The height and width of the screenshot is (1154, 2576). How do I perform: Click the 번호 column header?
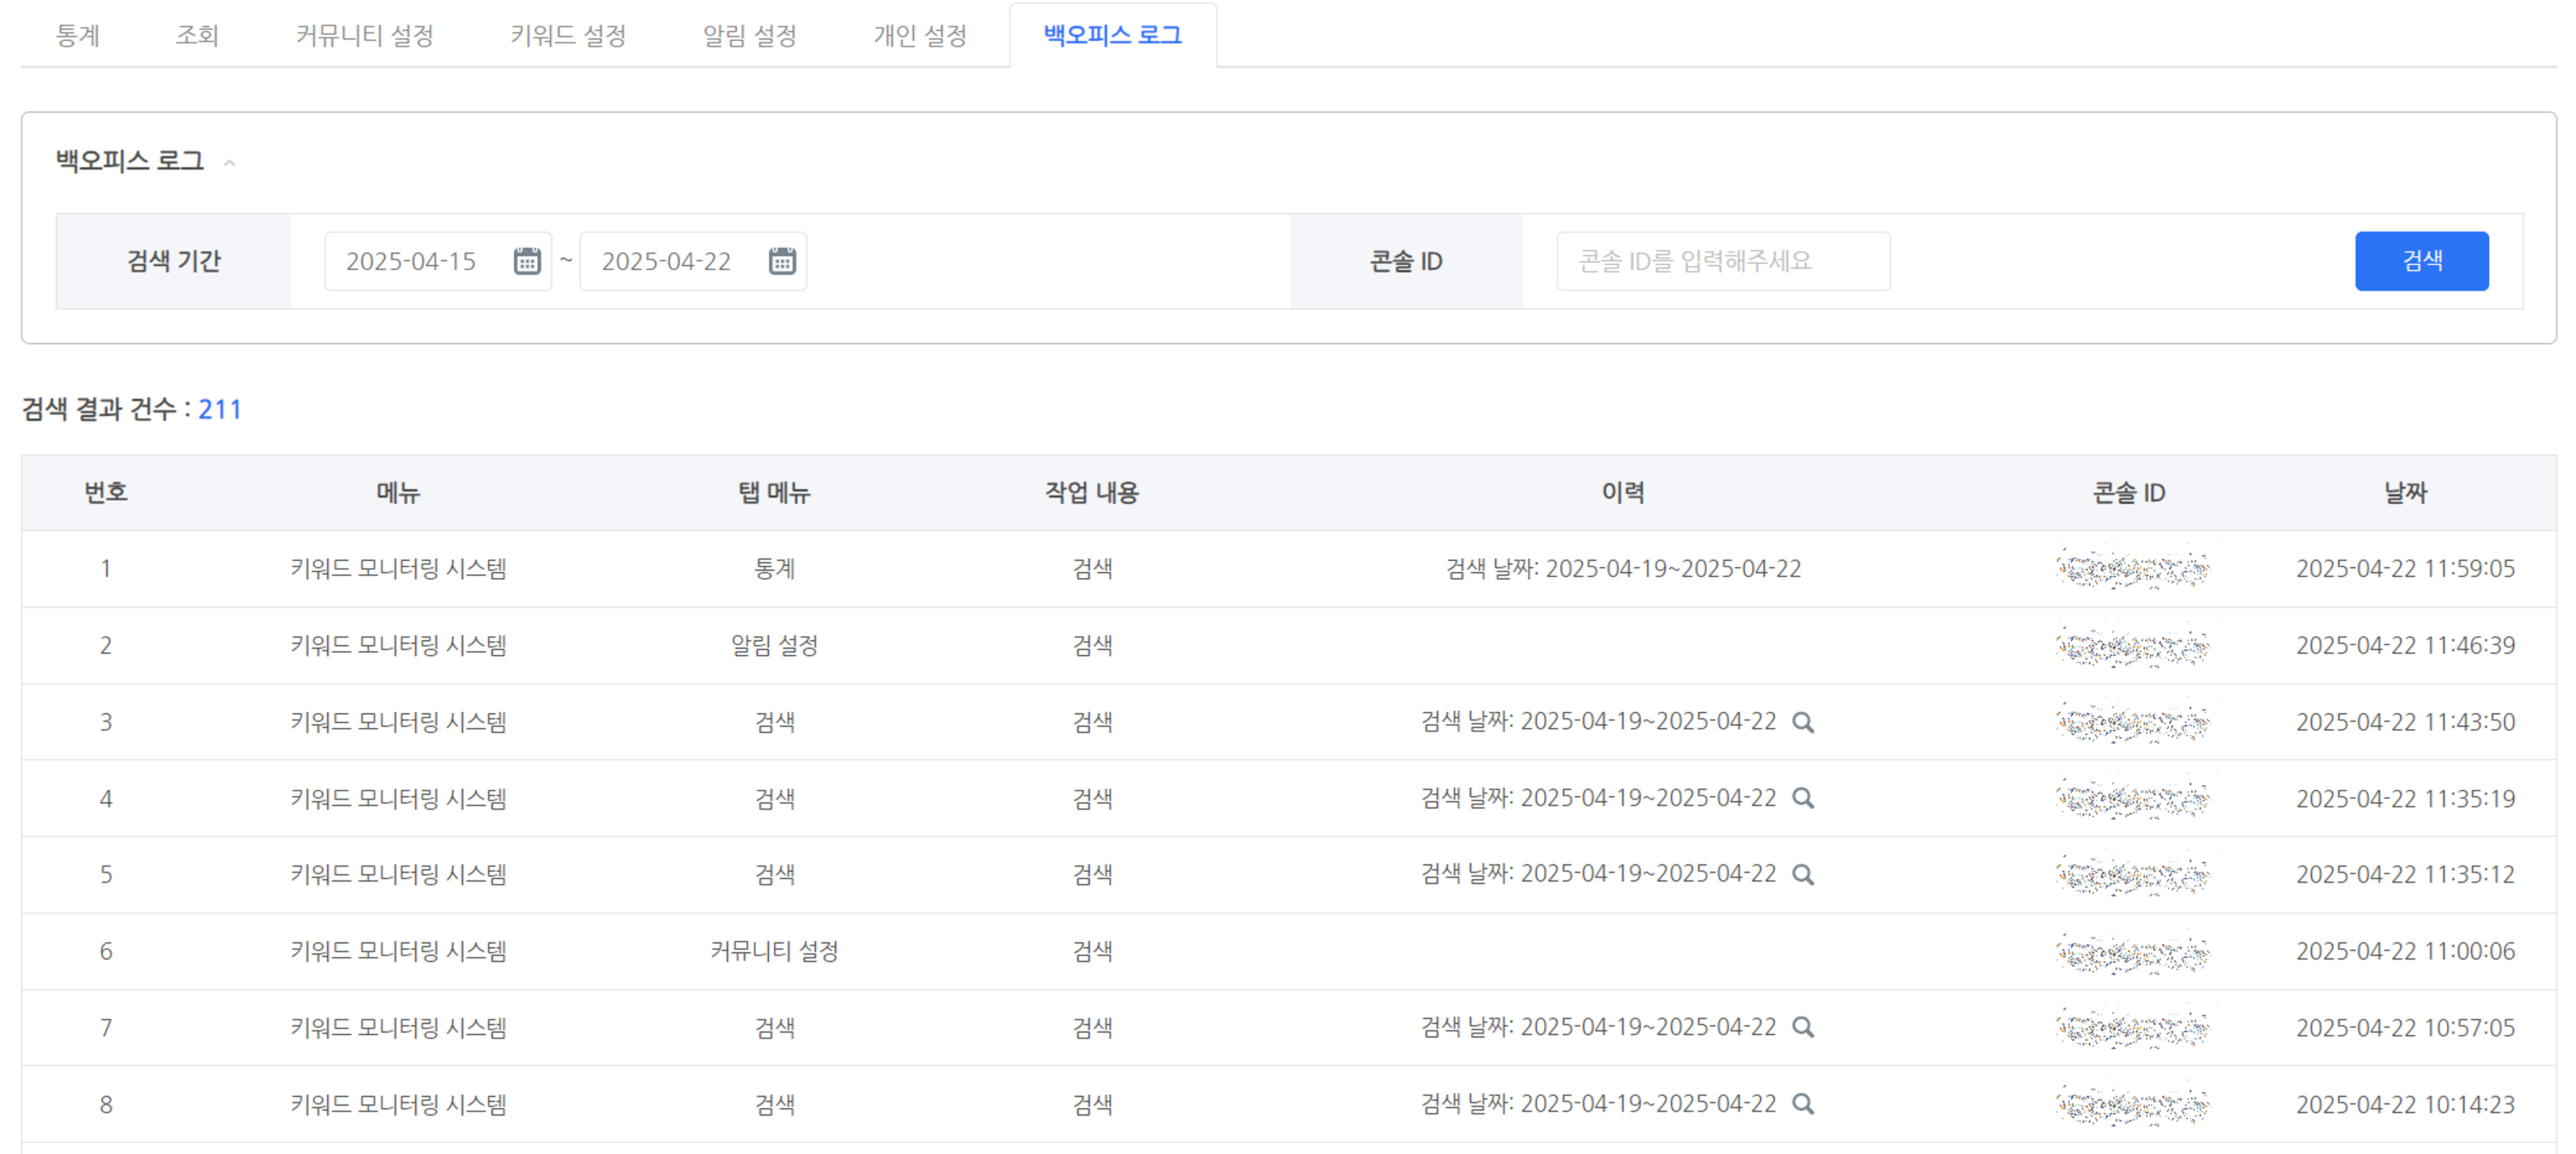coord(105,492)
